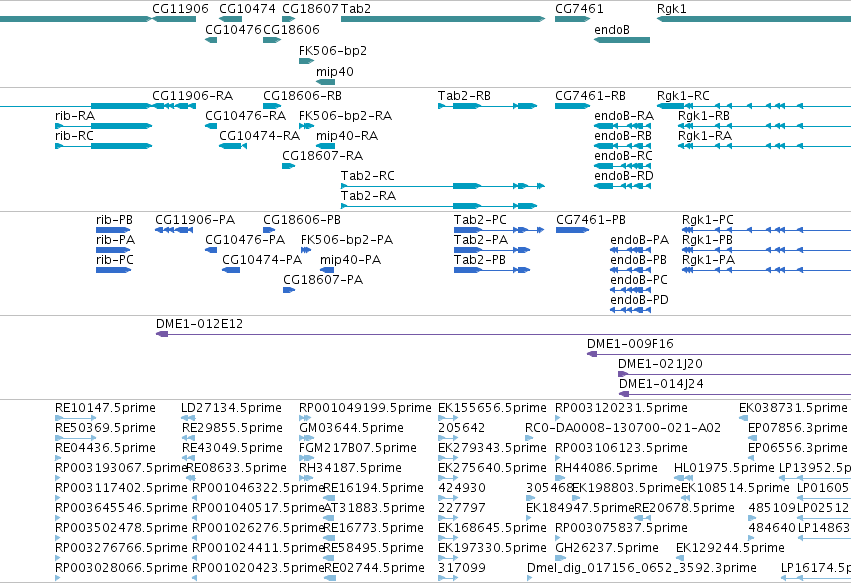Click the 'rib-RA' transcript label
The image size is (851, 583).
pyautogui.click(x=75, y=116)
